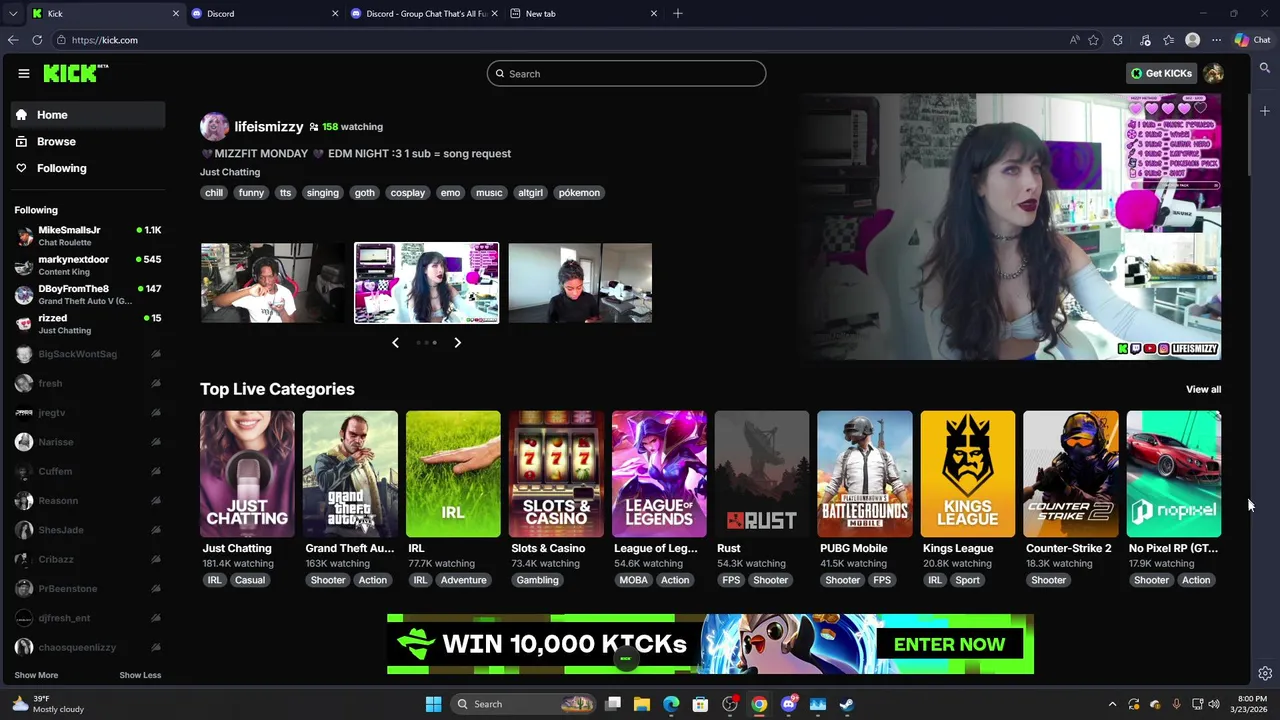Viewport: 1280px width, 720px height.
Task: Select Gambling tag under Slots & Casino
Action: [537, 580]
